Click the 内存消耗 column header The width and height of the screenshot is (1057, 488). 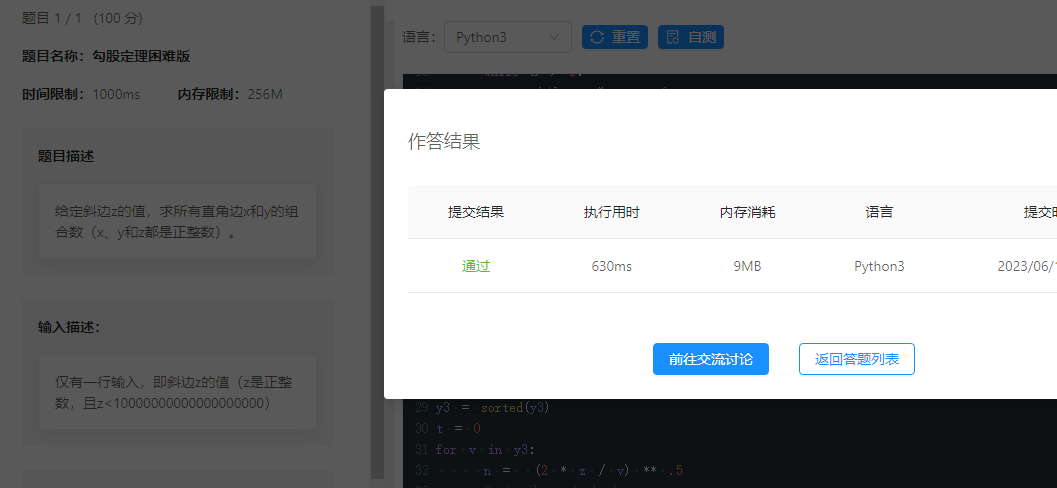[x=747, y=212]
